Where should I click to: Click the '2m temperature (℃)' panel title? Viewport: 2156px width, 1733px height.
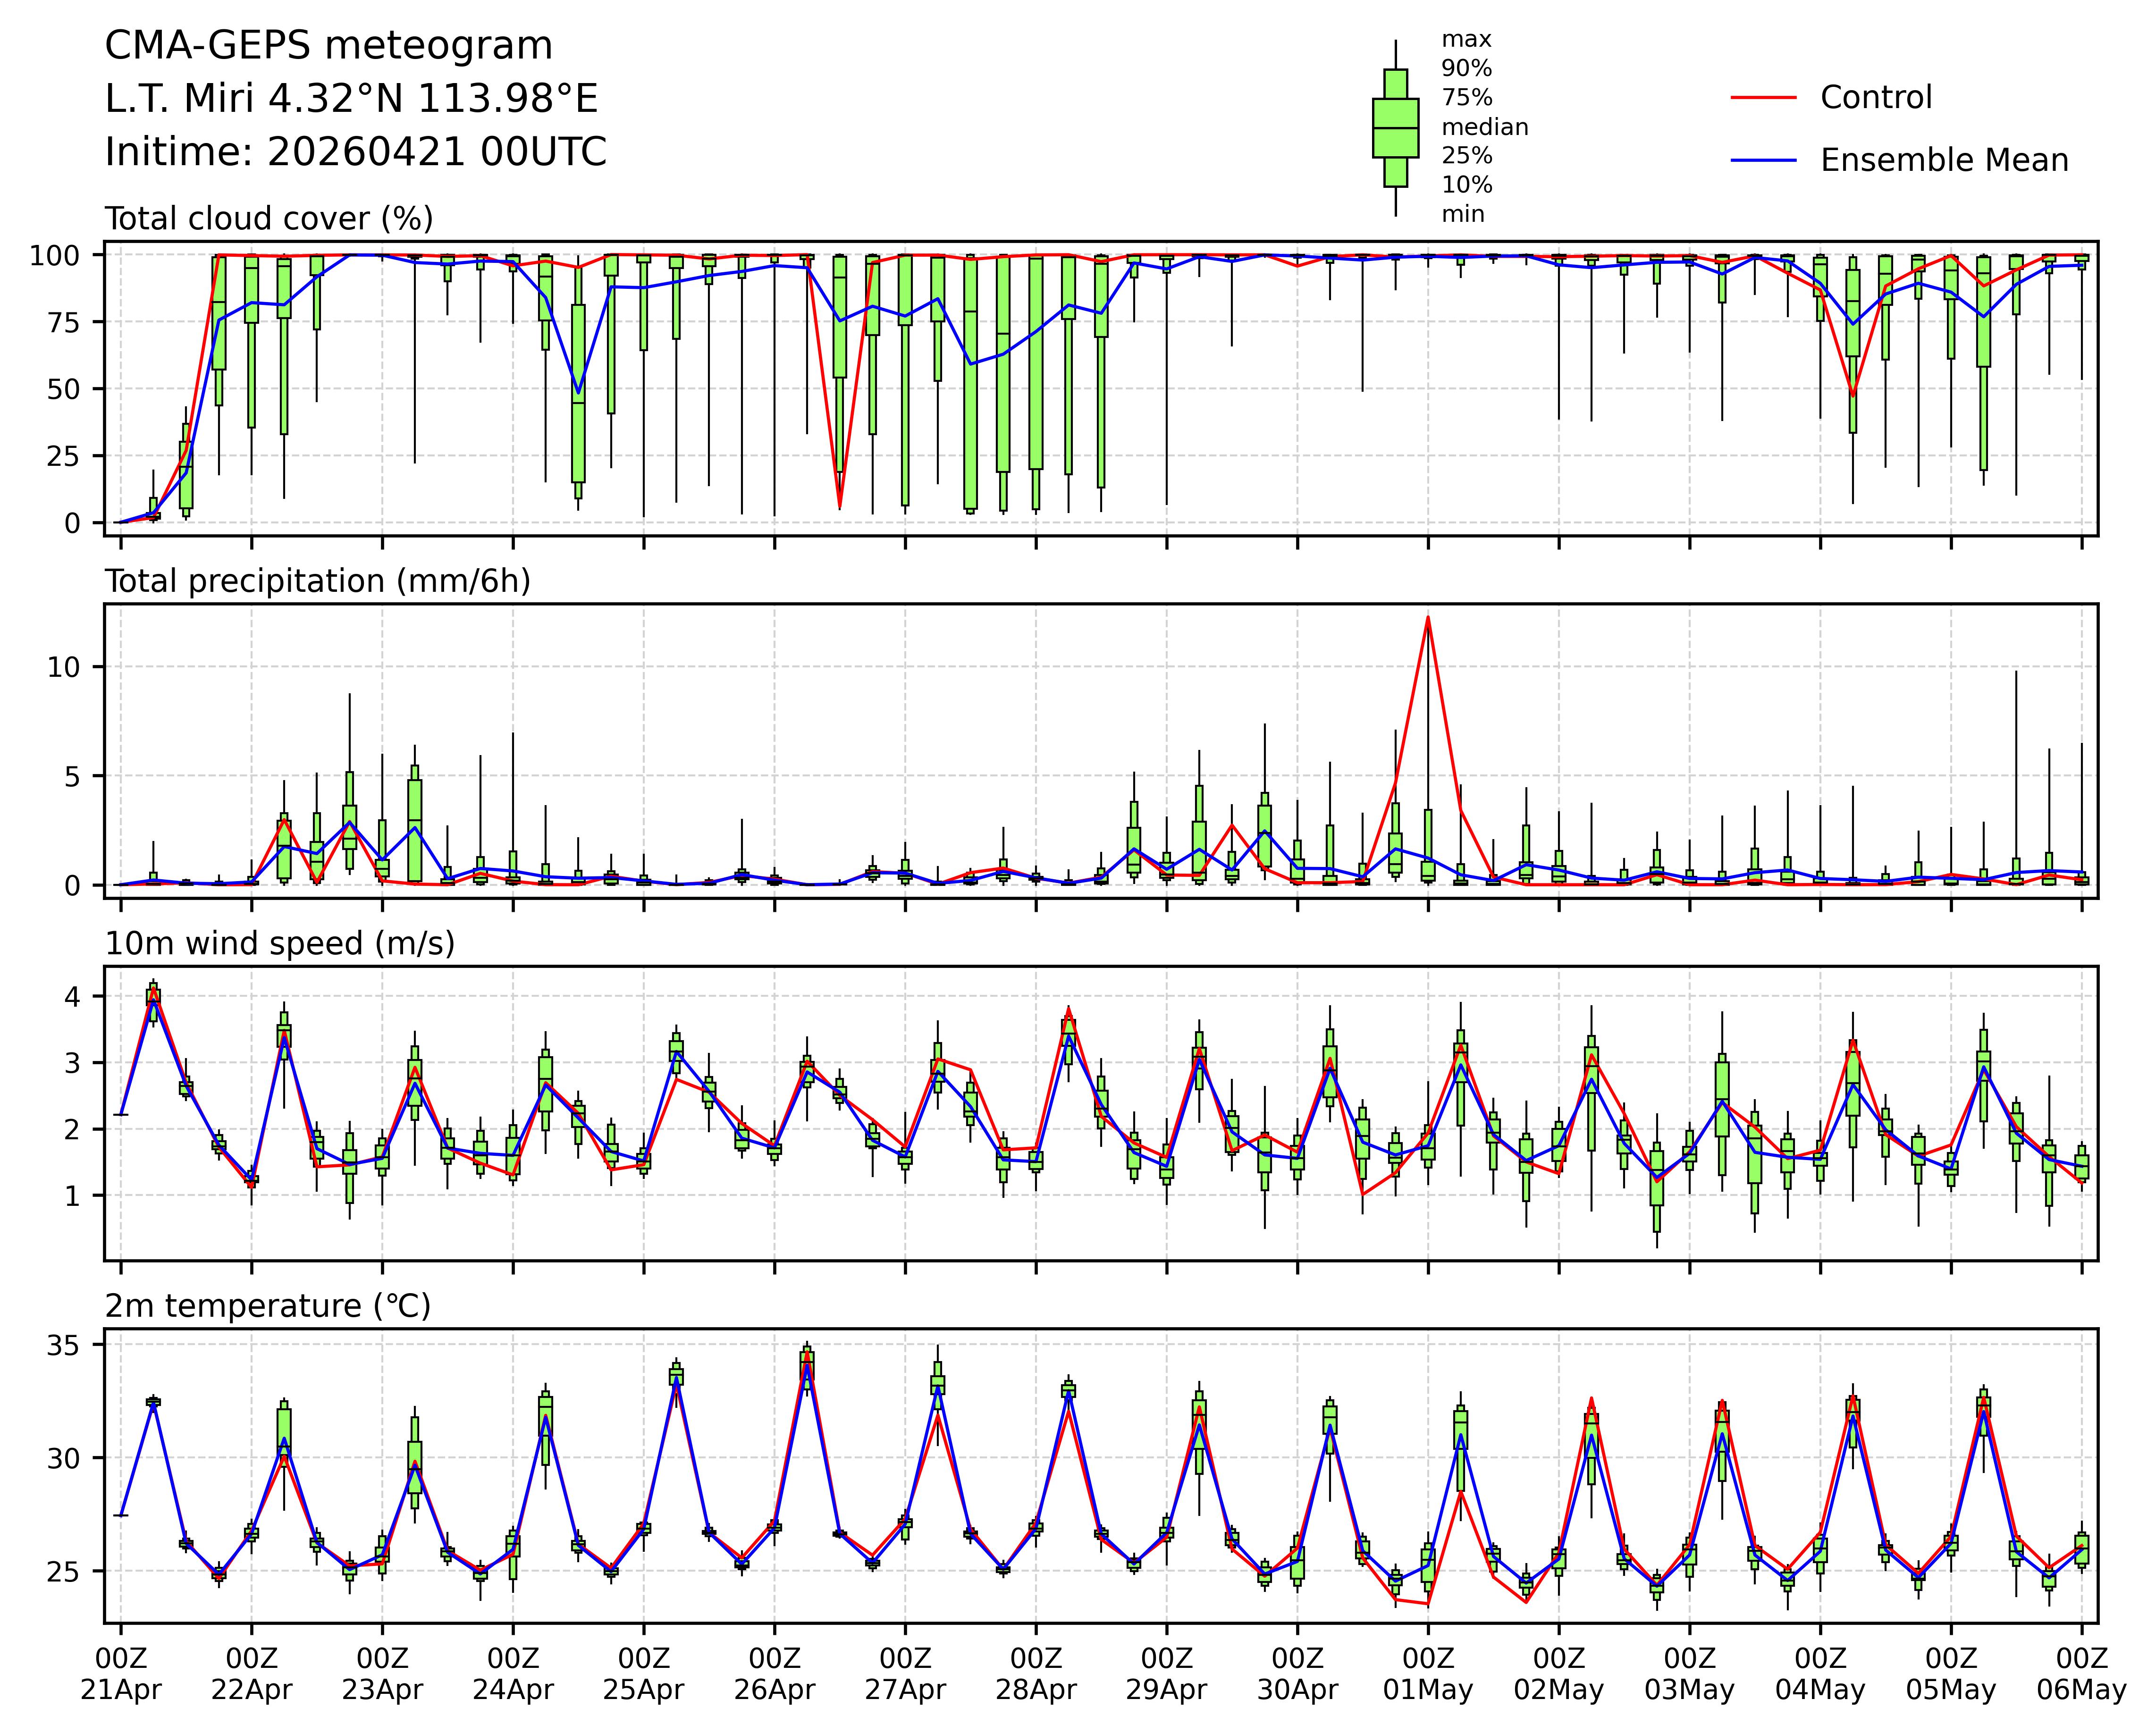tap(268, 1306)
